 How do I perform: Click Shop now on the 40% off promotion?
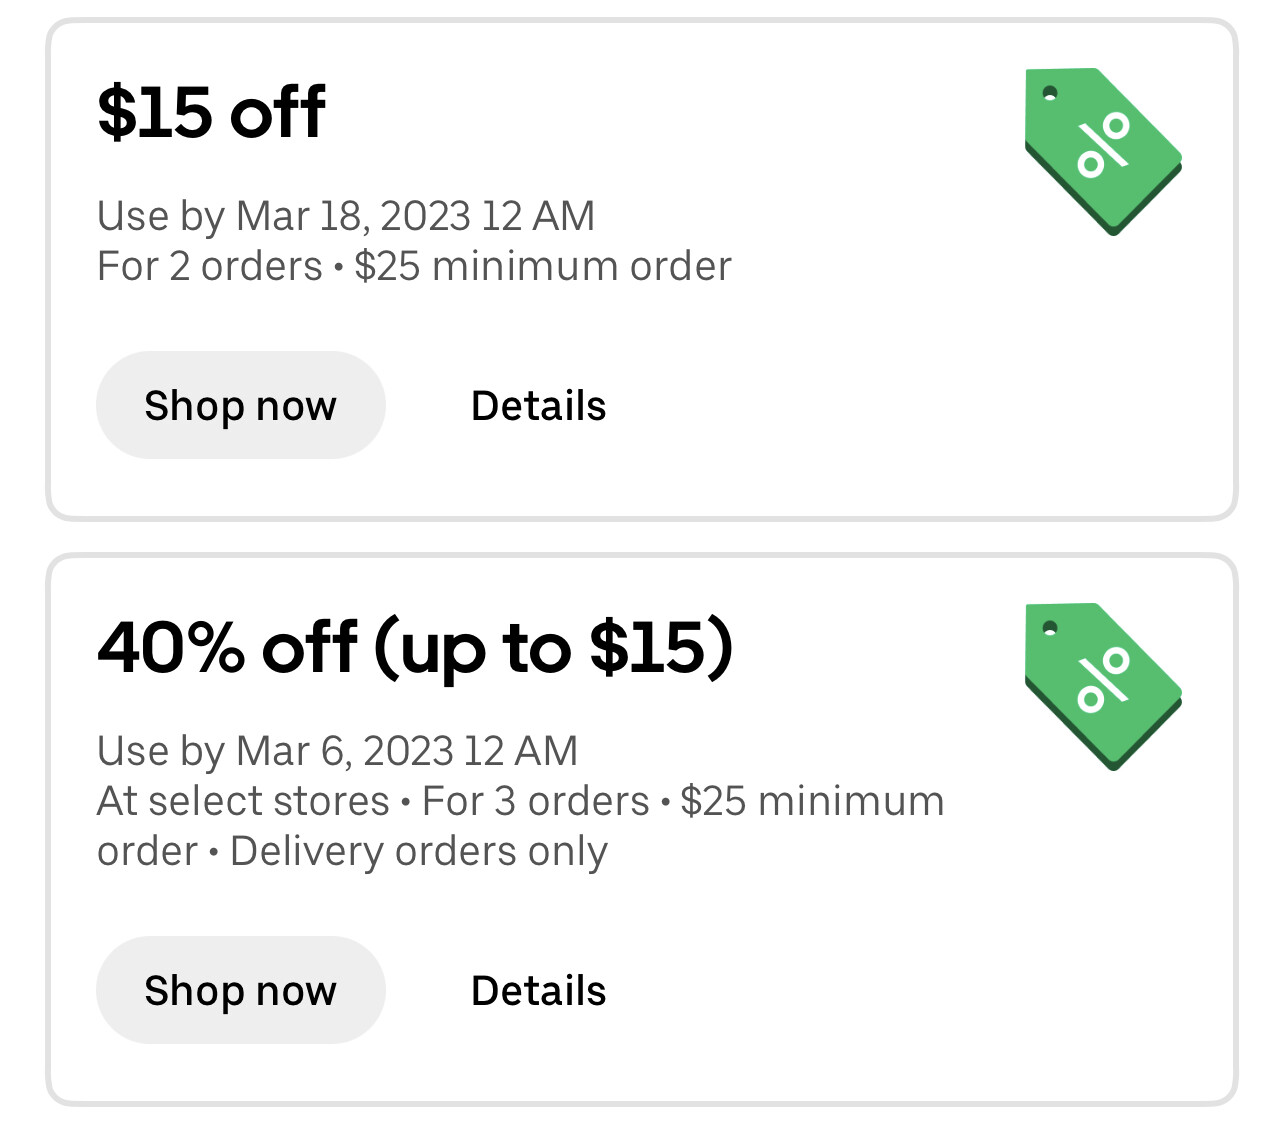[241, 990]
